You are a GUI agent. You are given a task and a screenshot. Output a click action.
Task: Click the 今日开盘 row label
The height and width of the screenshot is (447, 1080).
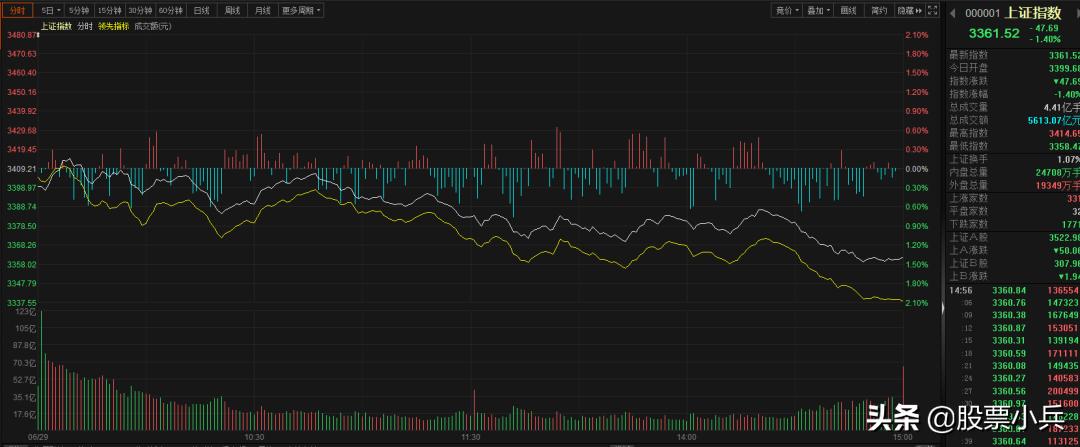coord(968,68)
